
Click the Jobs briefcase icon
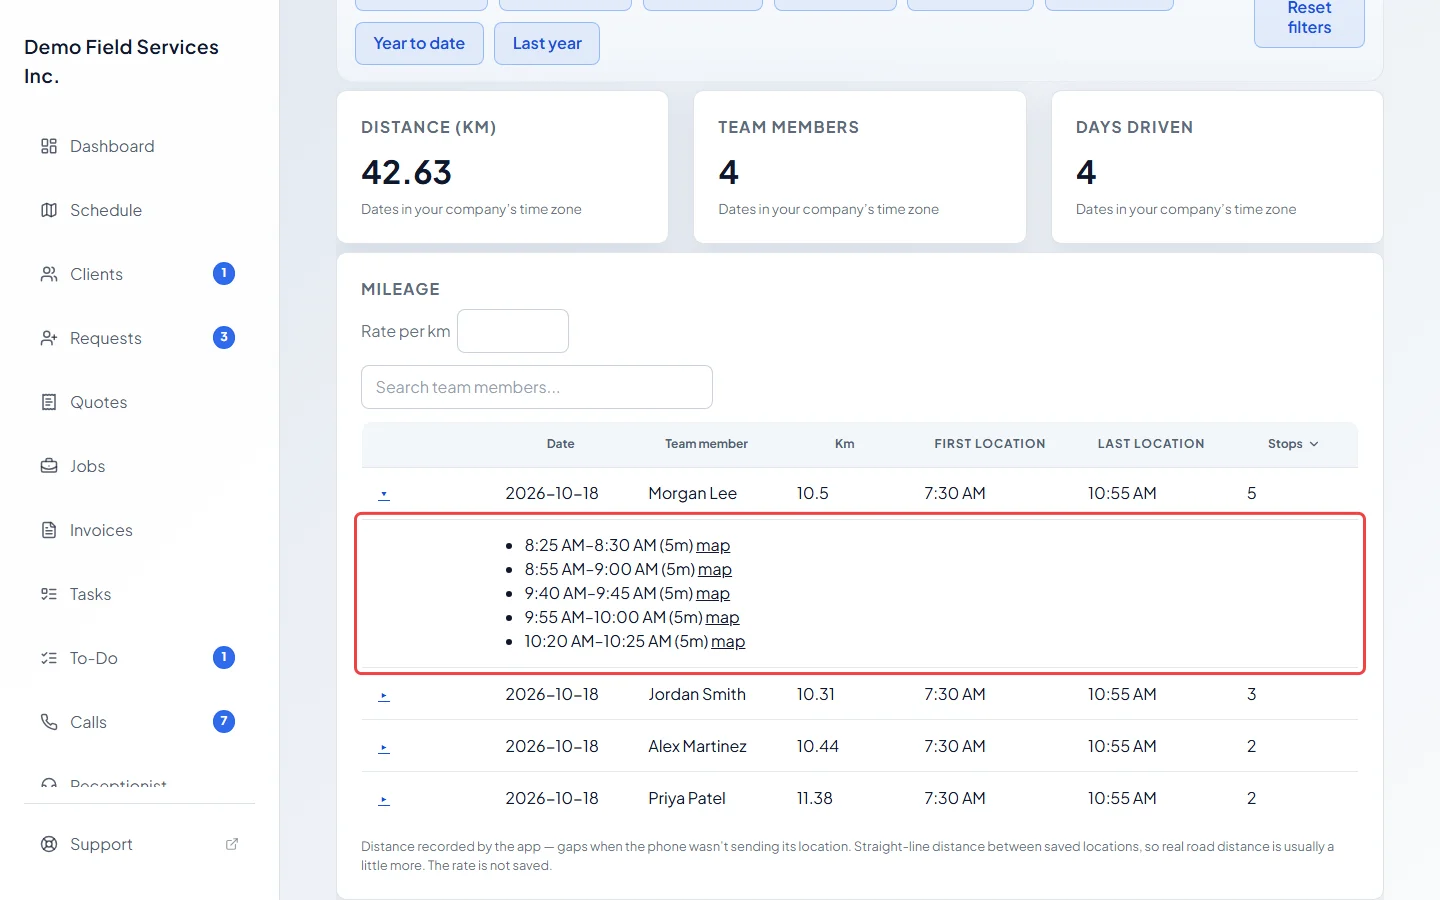pos(48,466)
